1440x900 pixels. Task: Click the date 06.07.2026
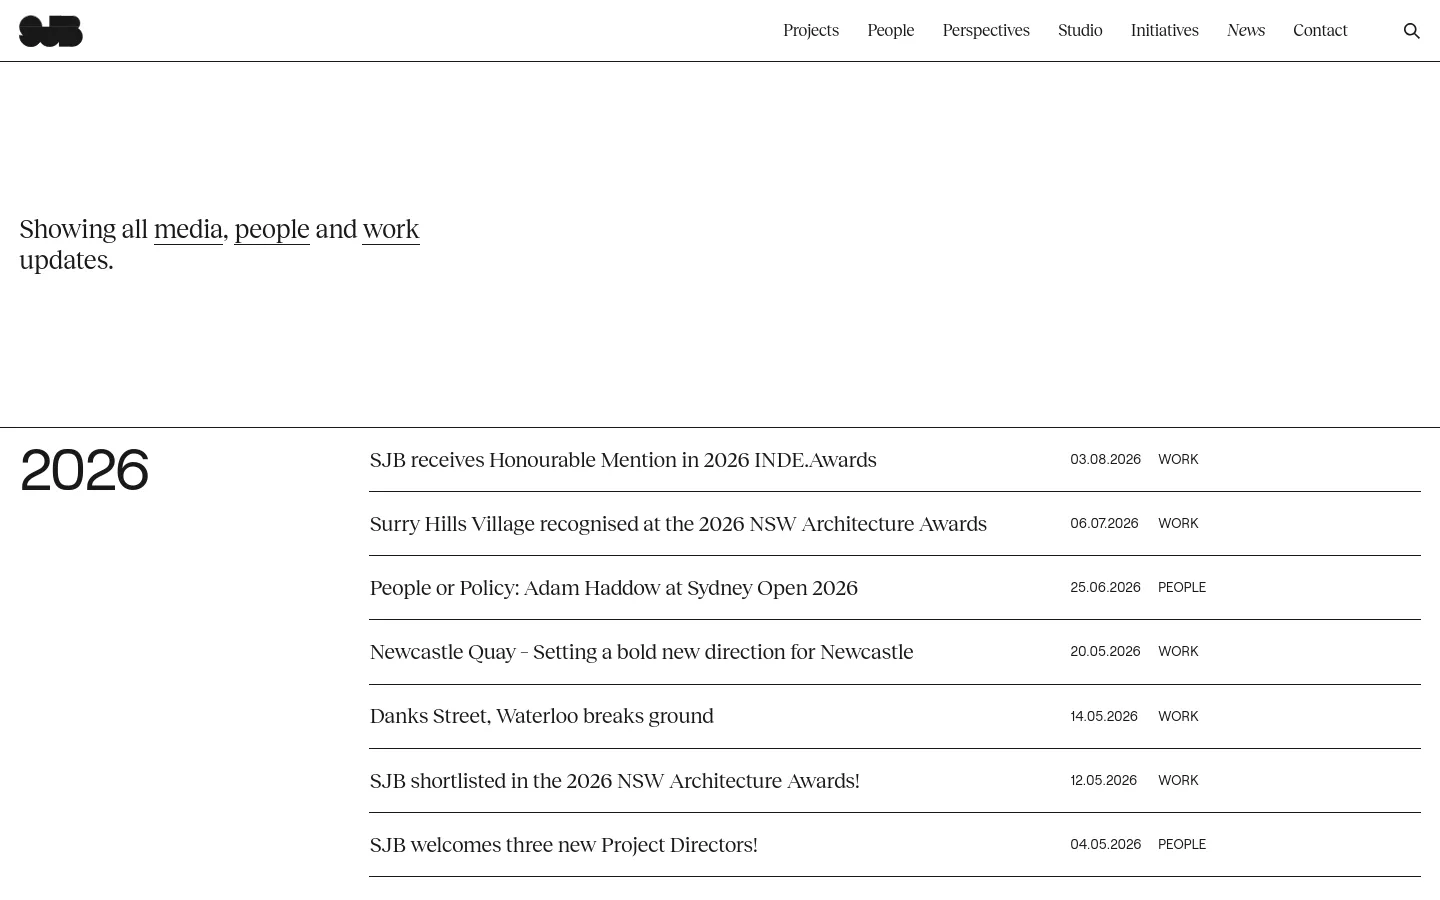1104,524
